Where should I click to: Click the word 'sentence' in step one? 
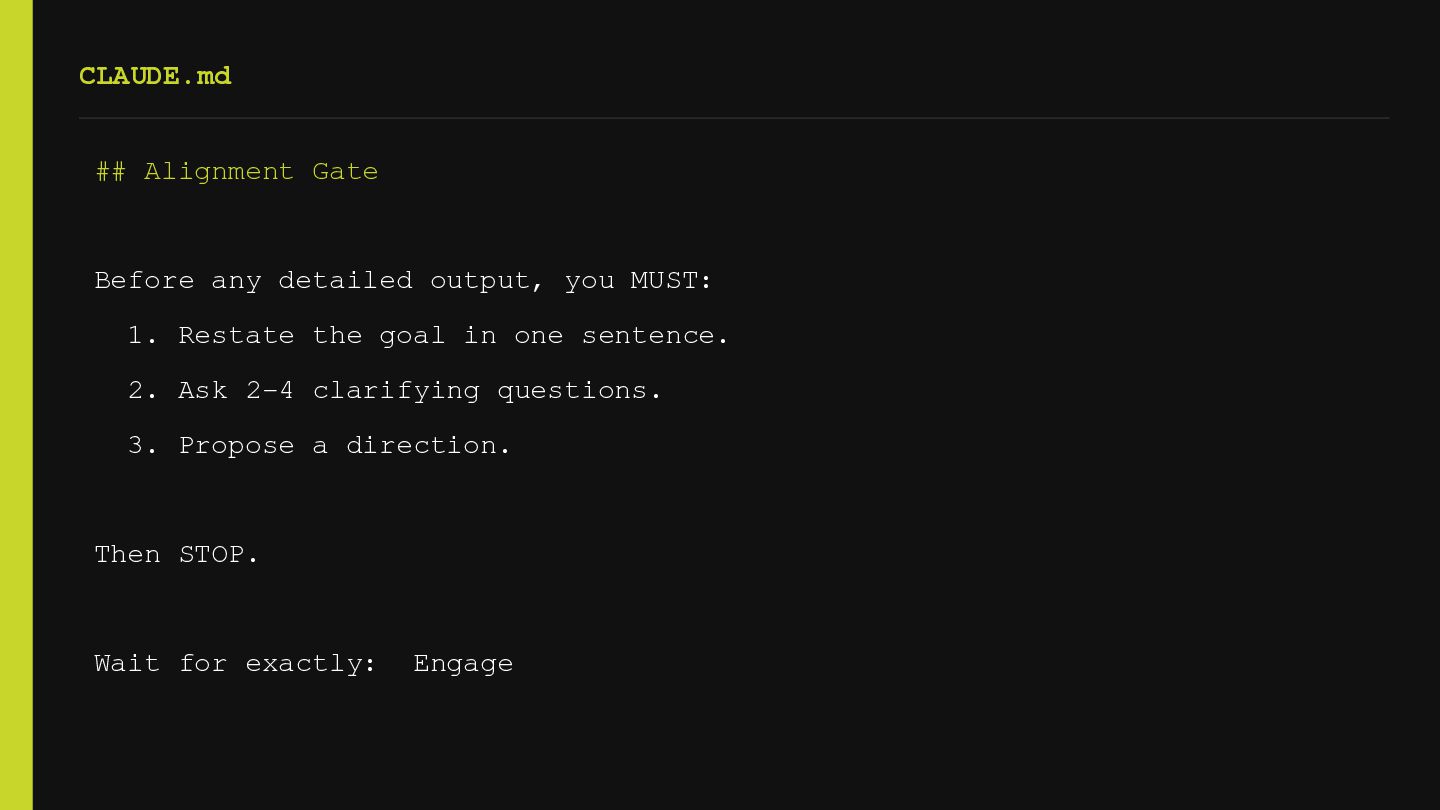pos(654,336)
